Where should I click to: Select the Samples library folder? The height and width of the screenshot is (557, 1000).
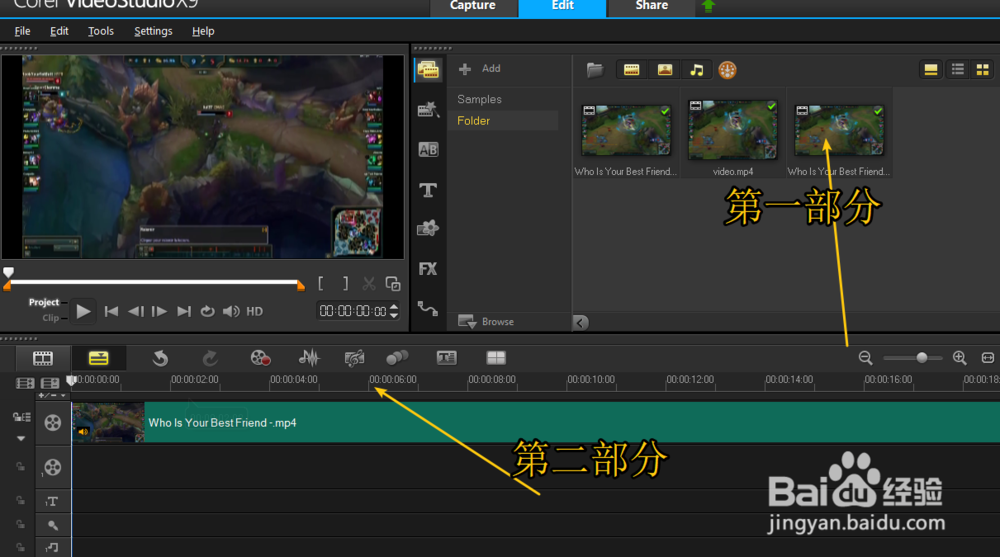point(479,100)
